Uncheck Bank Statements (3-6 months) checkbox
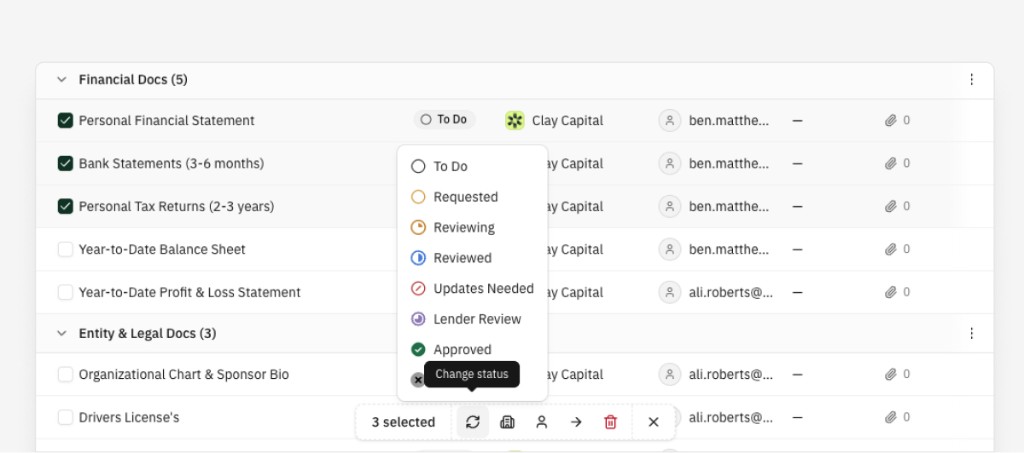1024x453 pixels. tap(65, 163)
